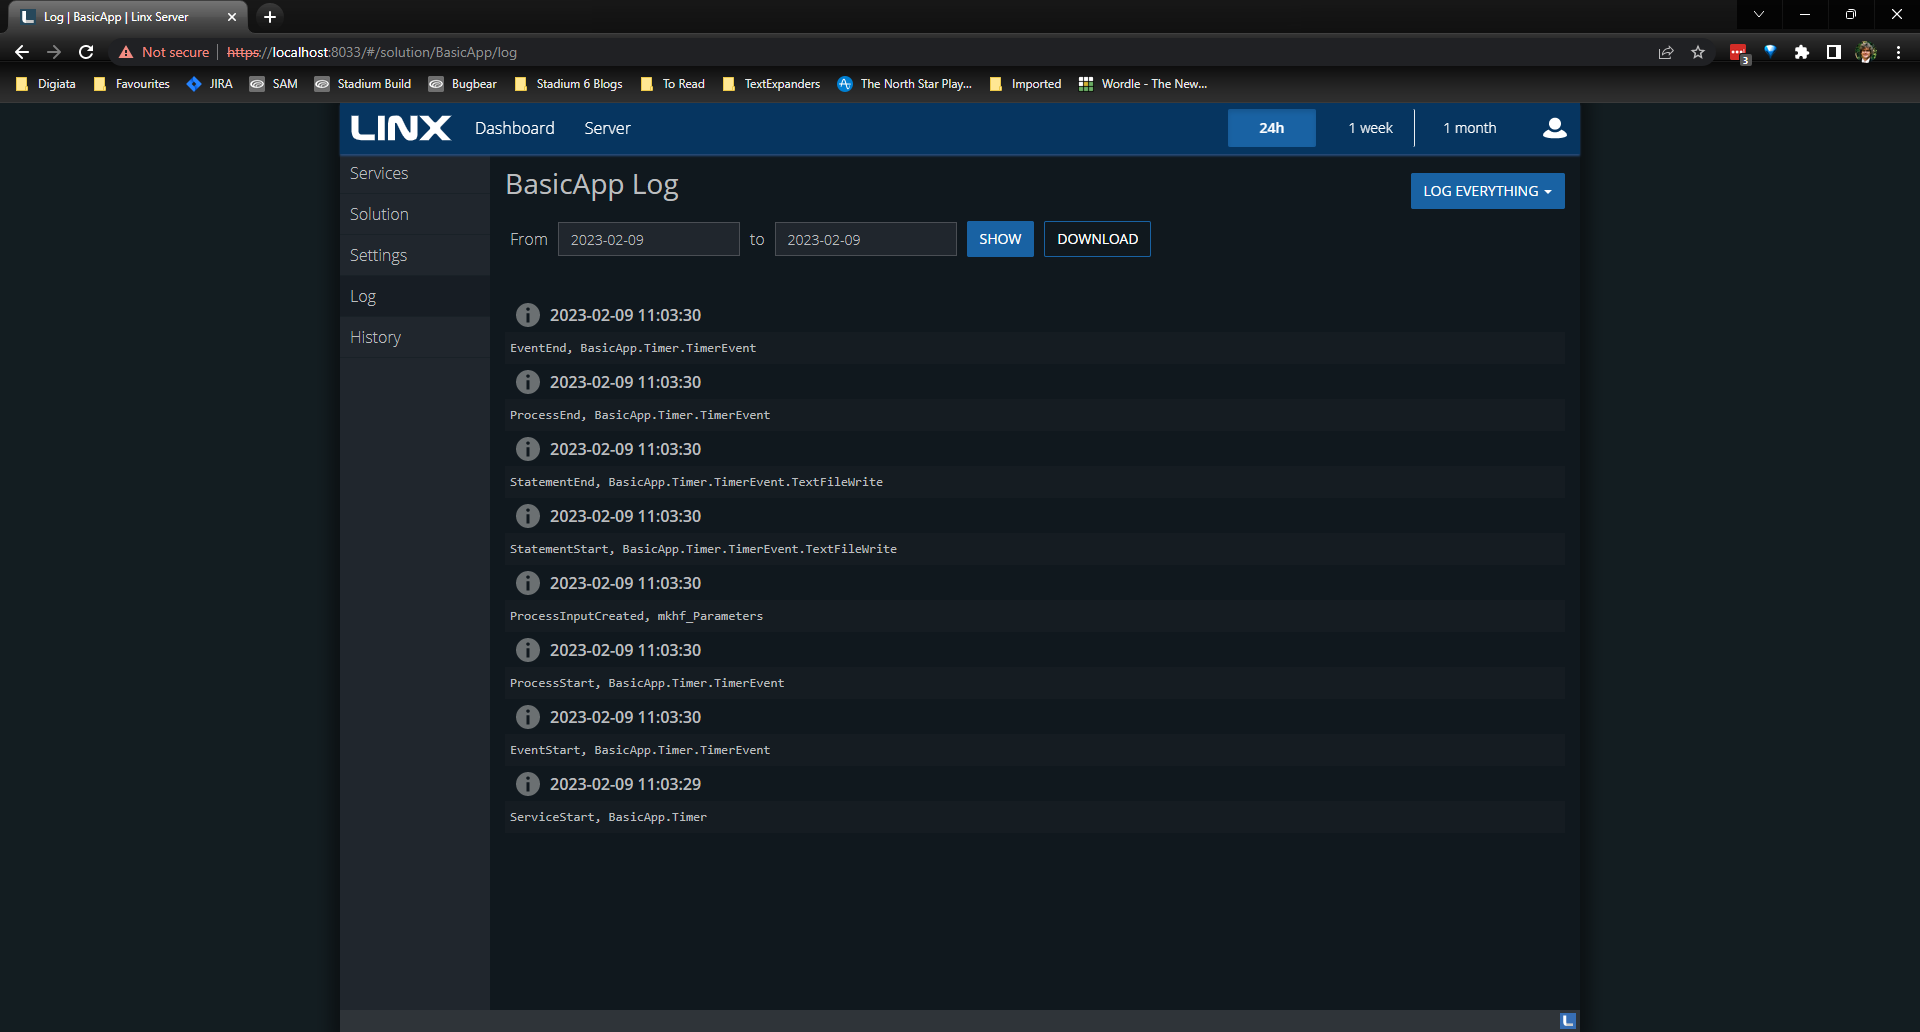Go to Settings in sidebar
Image resolution: width=1920 pixels, height=1032 pixels.
pyautogui.click(x=415, y=255)
